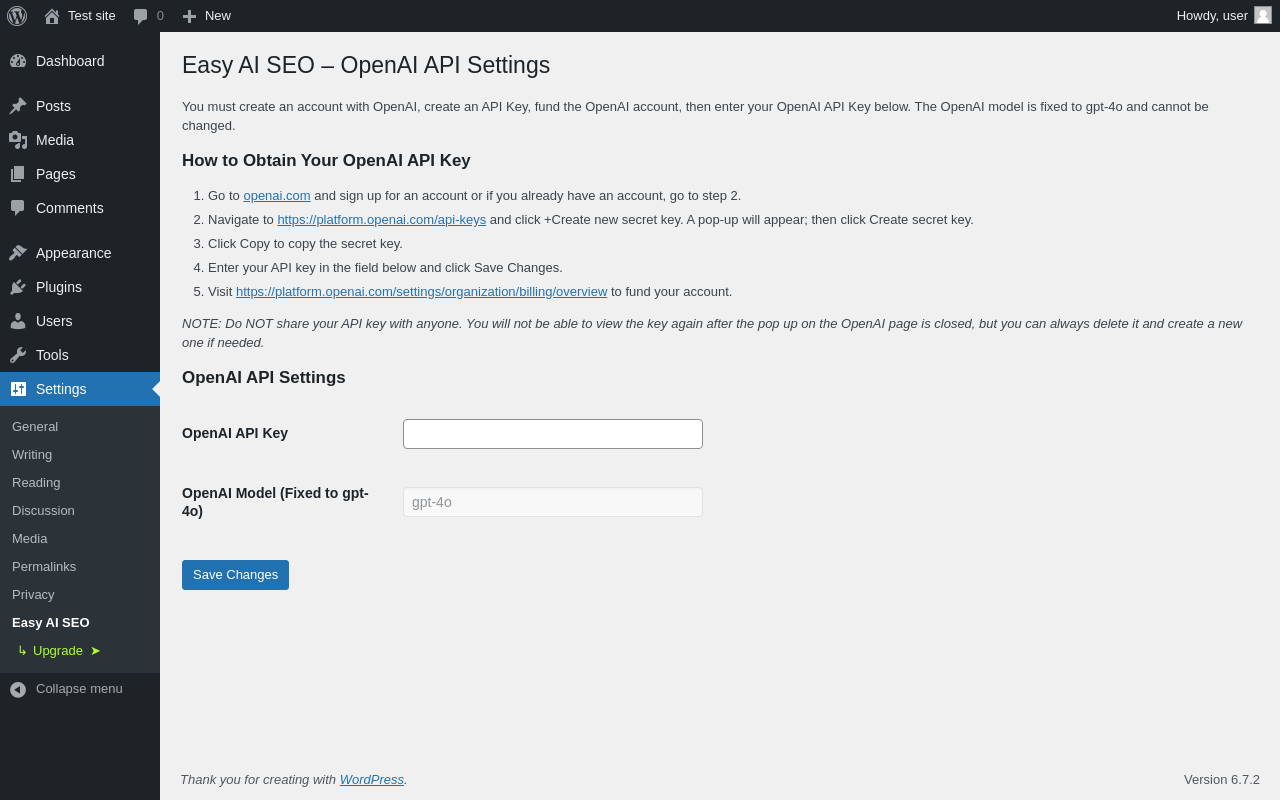The image size is (1280, 800).
Task: Open the Test site home icon
Action: [x=52, y=16]
